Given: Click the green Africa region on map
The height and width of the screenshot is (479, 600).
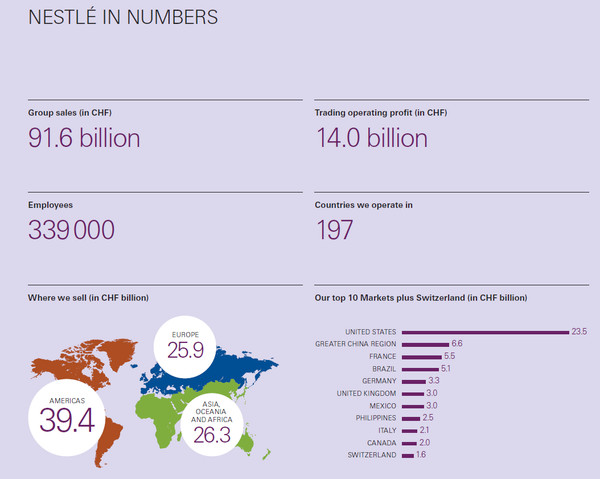Looking at the screenshot, I should 159,419.
